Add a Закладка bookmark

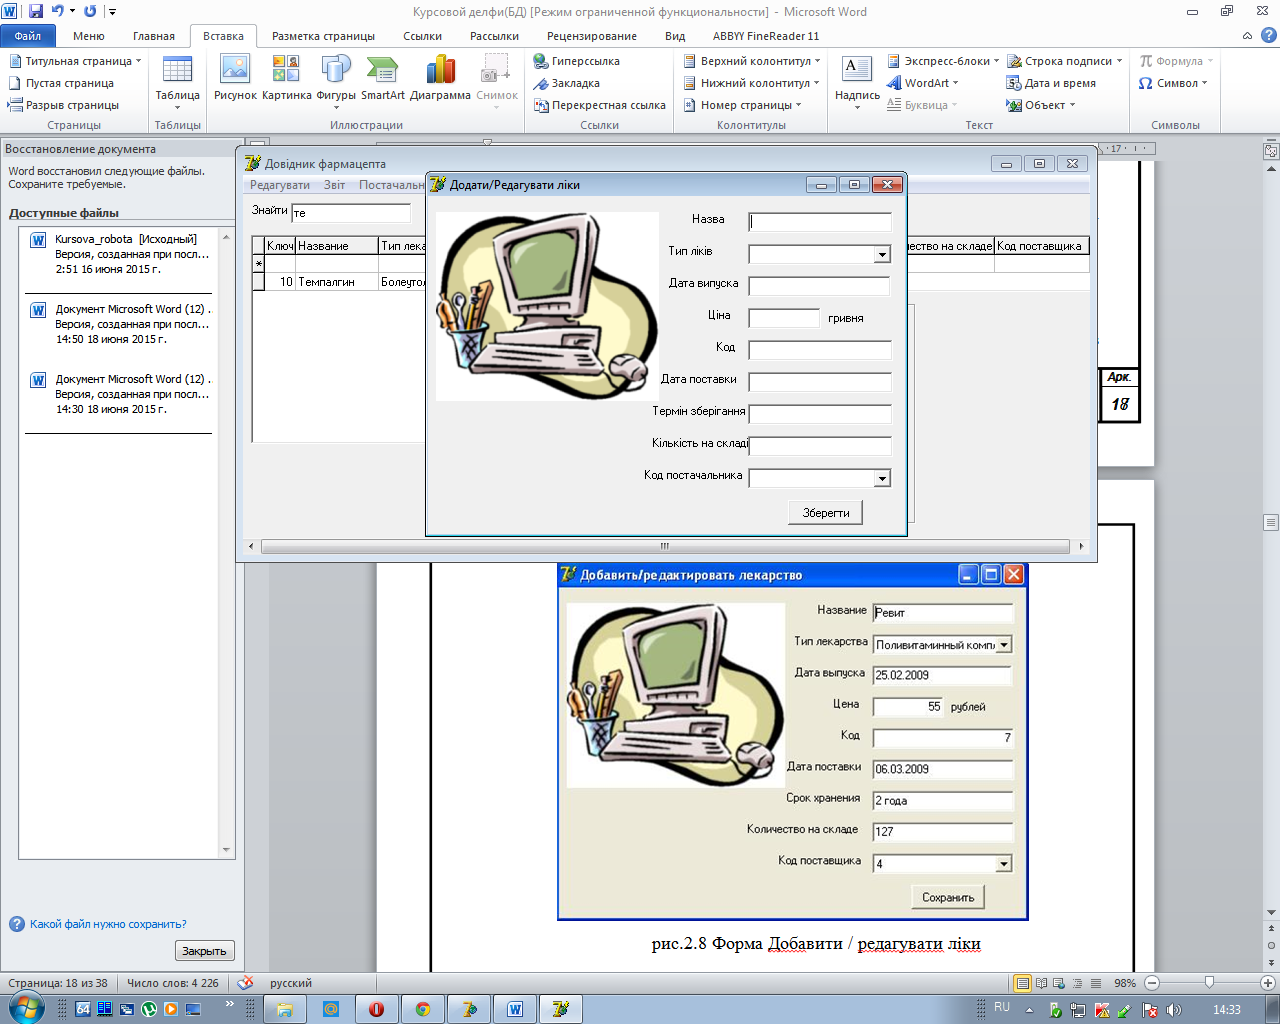click(x=567, y=83)
